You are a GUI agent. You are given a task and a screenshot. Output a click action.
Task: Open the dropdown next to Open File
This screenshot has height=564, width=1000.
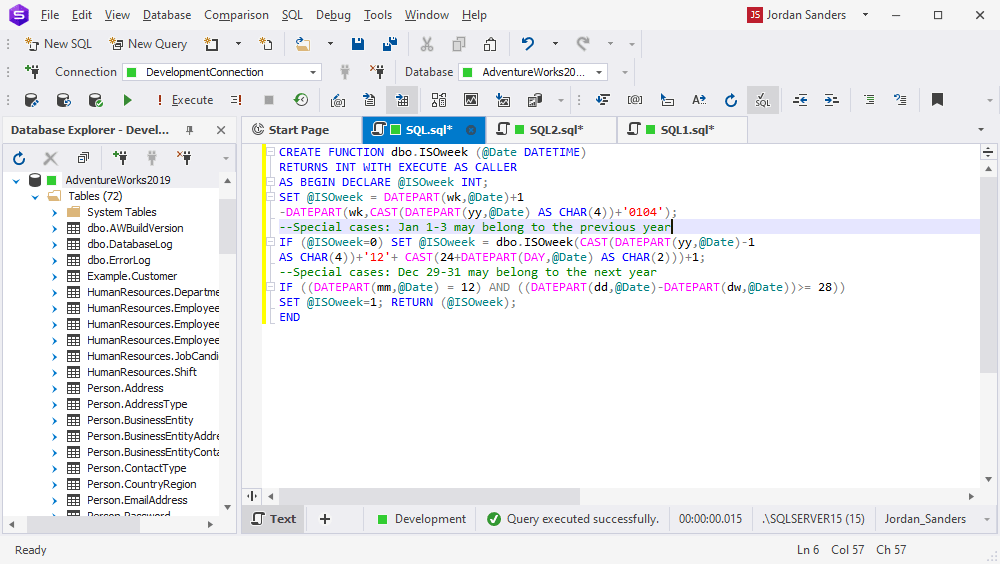[x=330, y=43]
